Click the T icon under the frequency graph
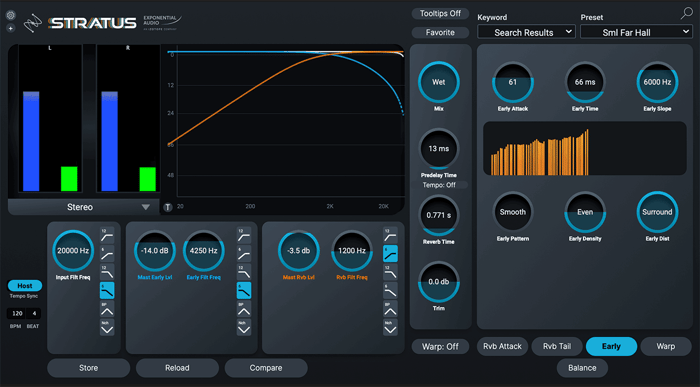This screenshot has width=700, height=387. (x=168, y=207)
